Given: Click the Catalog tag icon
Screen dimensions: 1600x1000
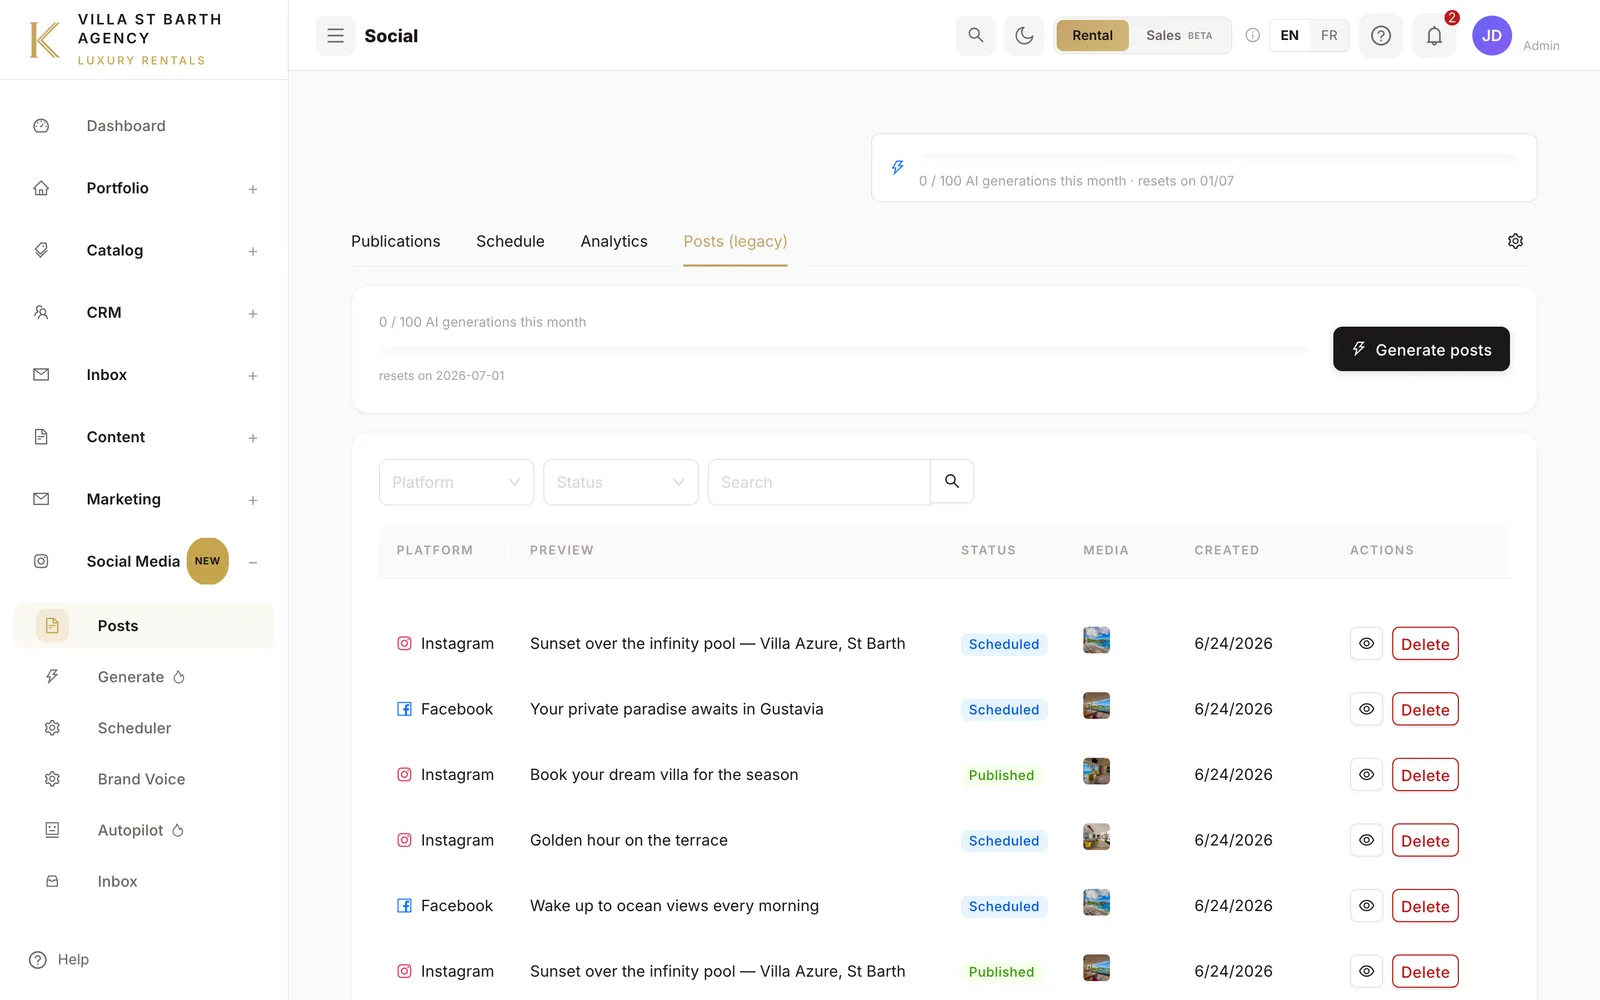Looking at the screenshot, I should coord(41,250).
